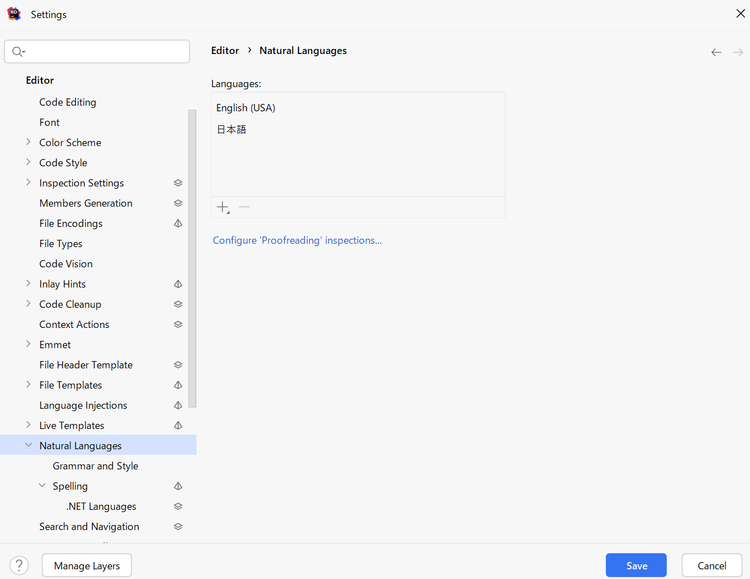Image resolution: width=750 pixels, height=579 pixels.
Task: Cancel the settings changes
Action: coord(712,565)
